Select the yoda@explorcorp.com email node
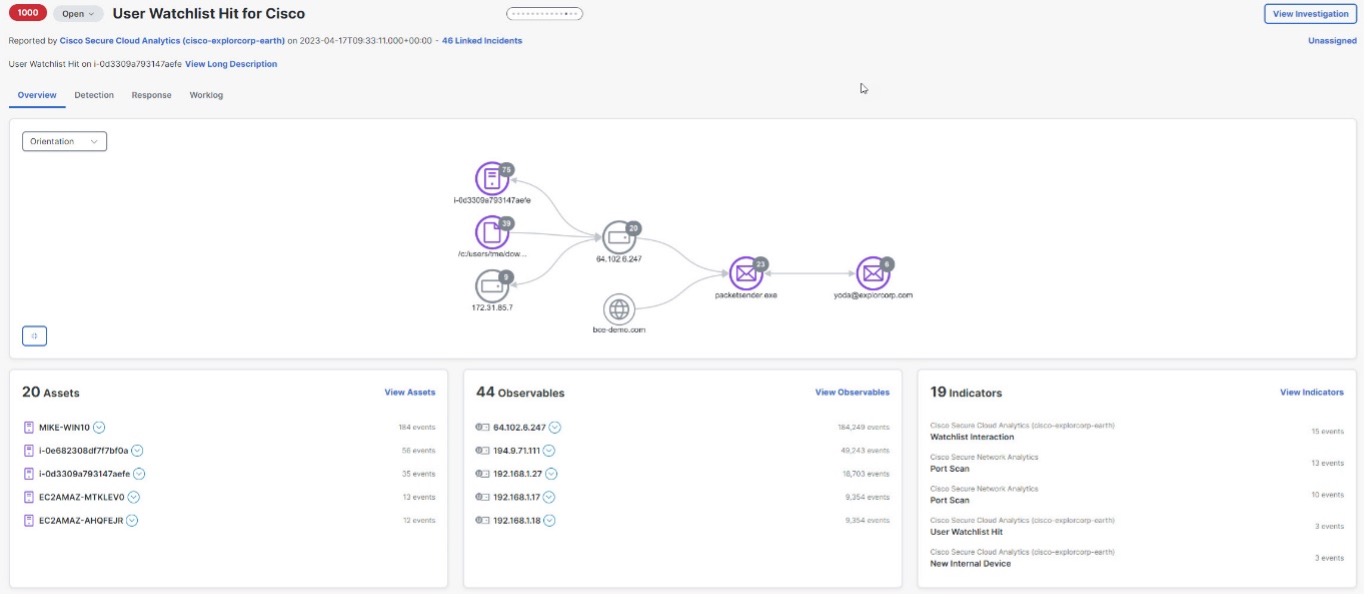The height and width of the screenshot is (598, 1368). 873,273
